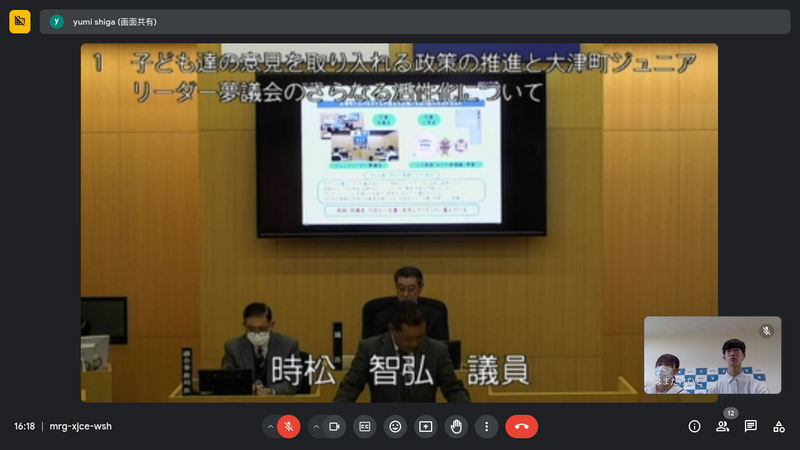Image resolution: width=800 pixels, height=450 pixels.
Task: Click the present screen icon
Action: click(x=425, y=426)
